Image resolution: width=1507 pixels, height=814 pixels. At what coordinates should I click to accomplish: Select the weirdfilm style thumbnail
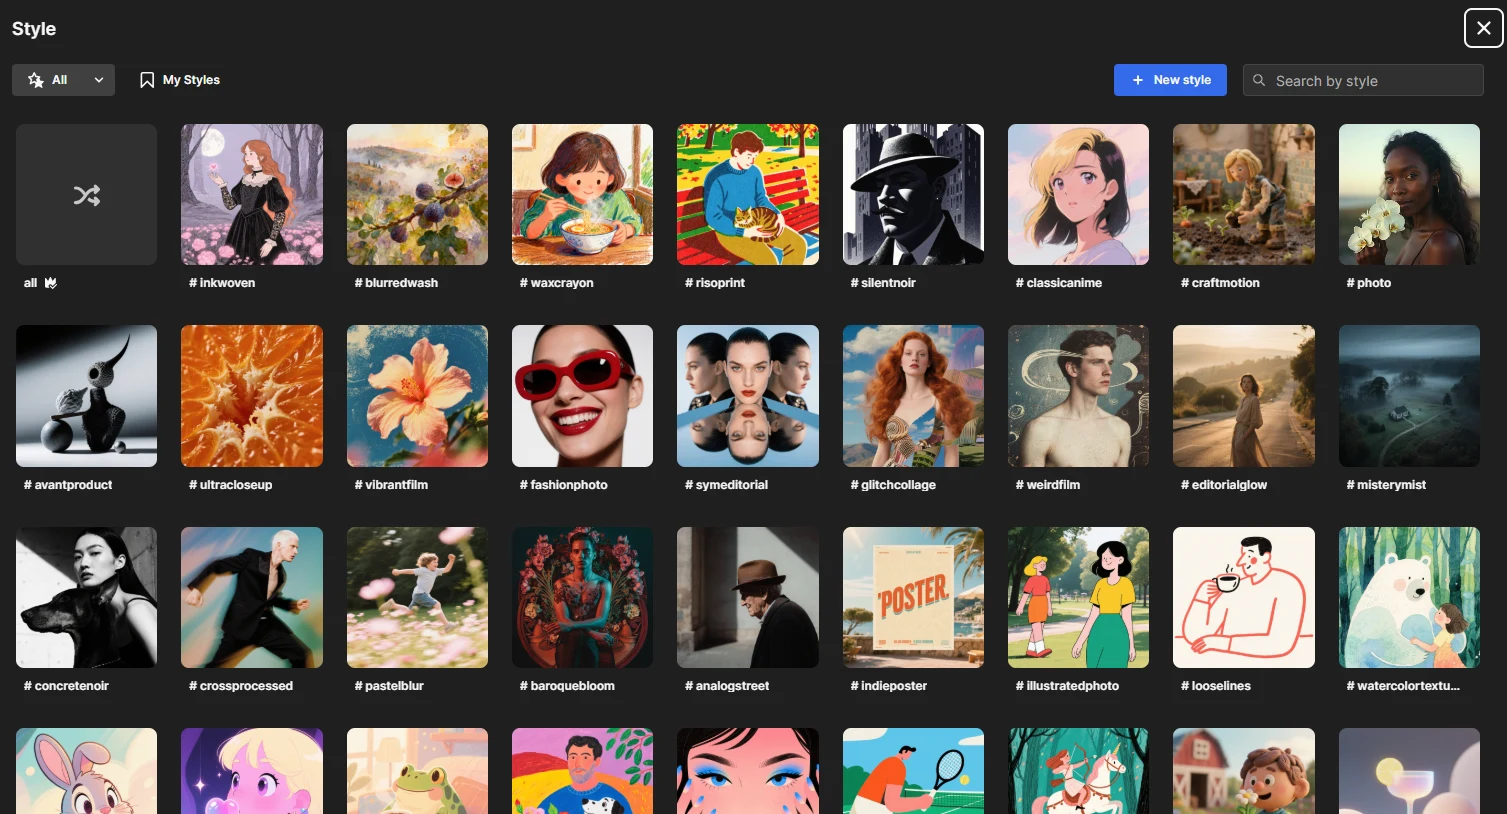(x=1078, y=396)
